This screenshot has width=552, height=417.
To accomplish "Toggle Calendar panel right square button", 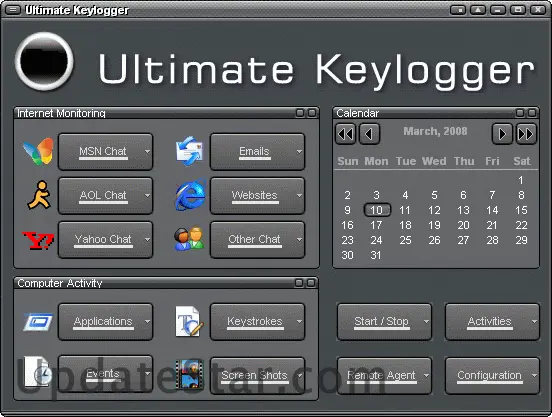I will pos(532,113).
